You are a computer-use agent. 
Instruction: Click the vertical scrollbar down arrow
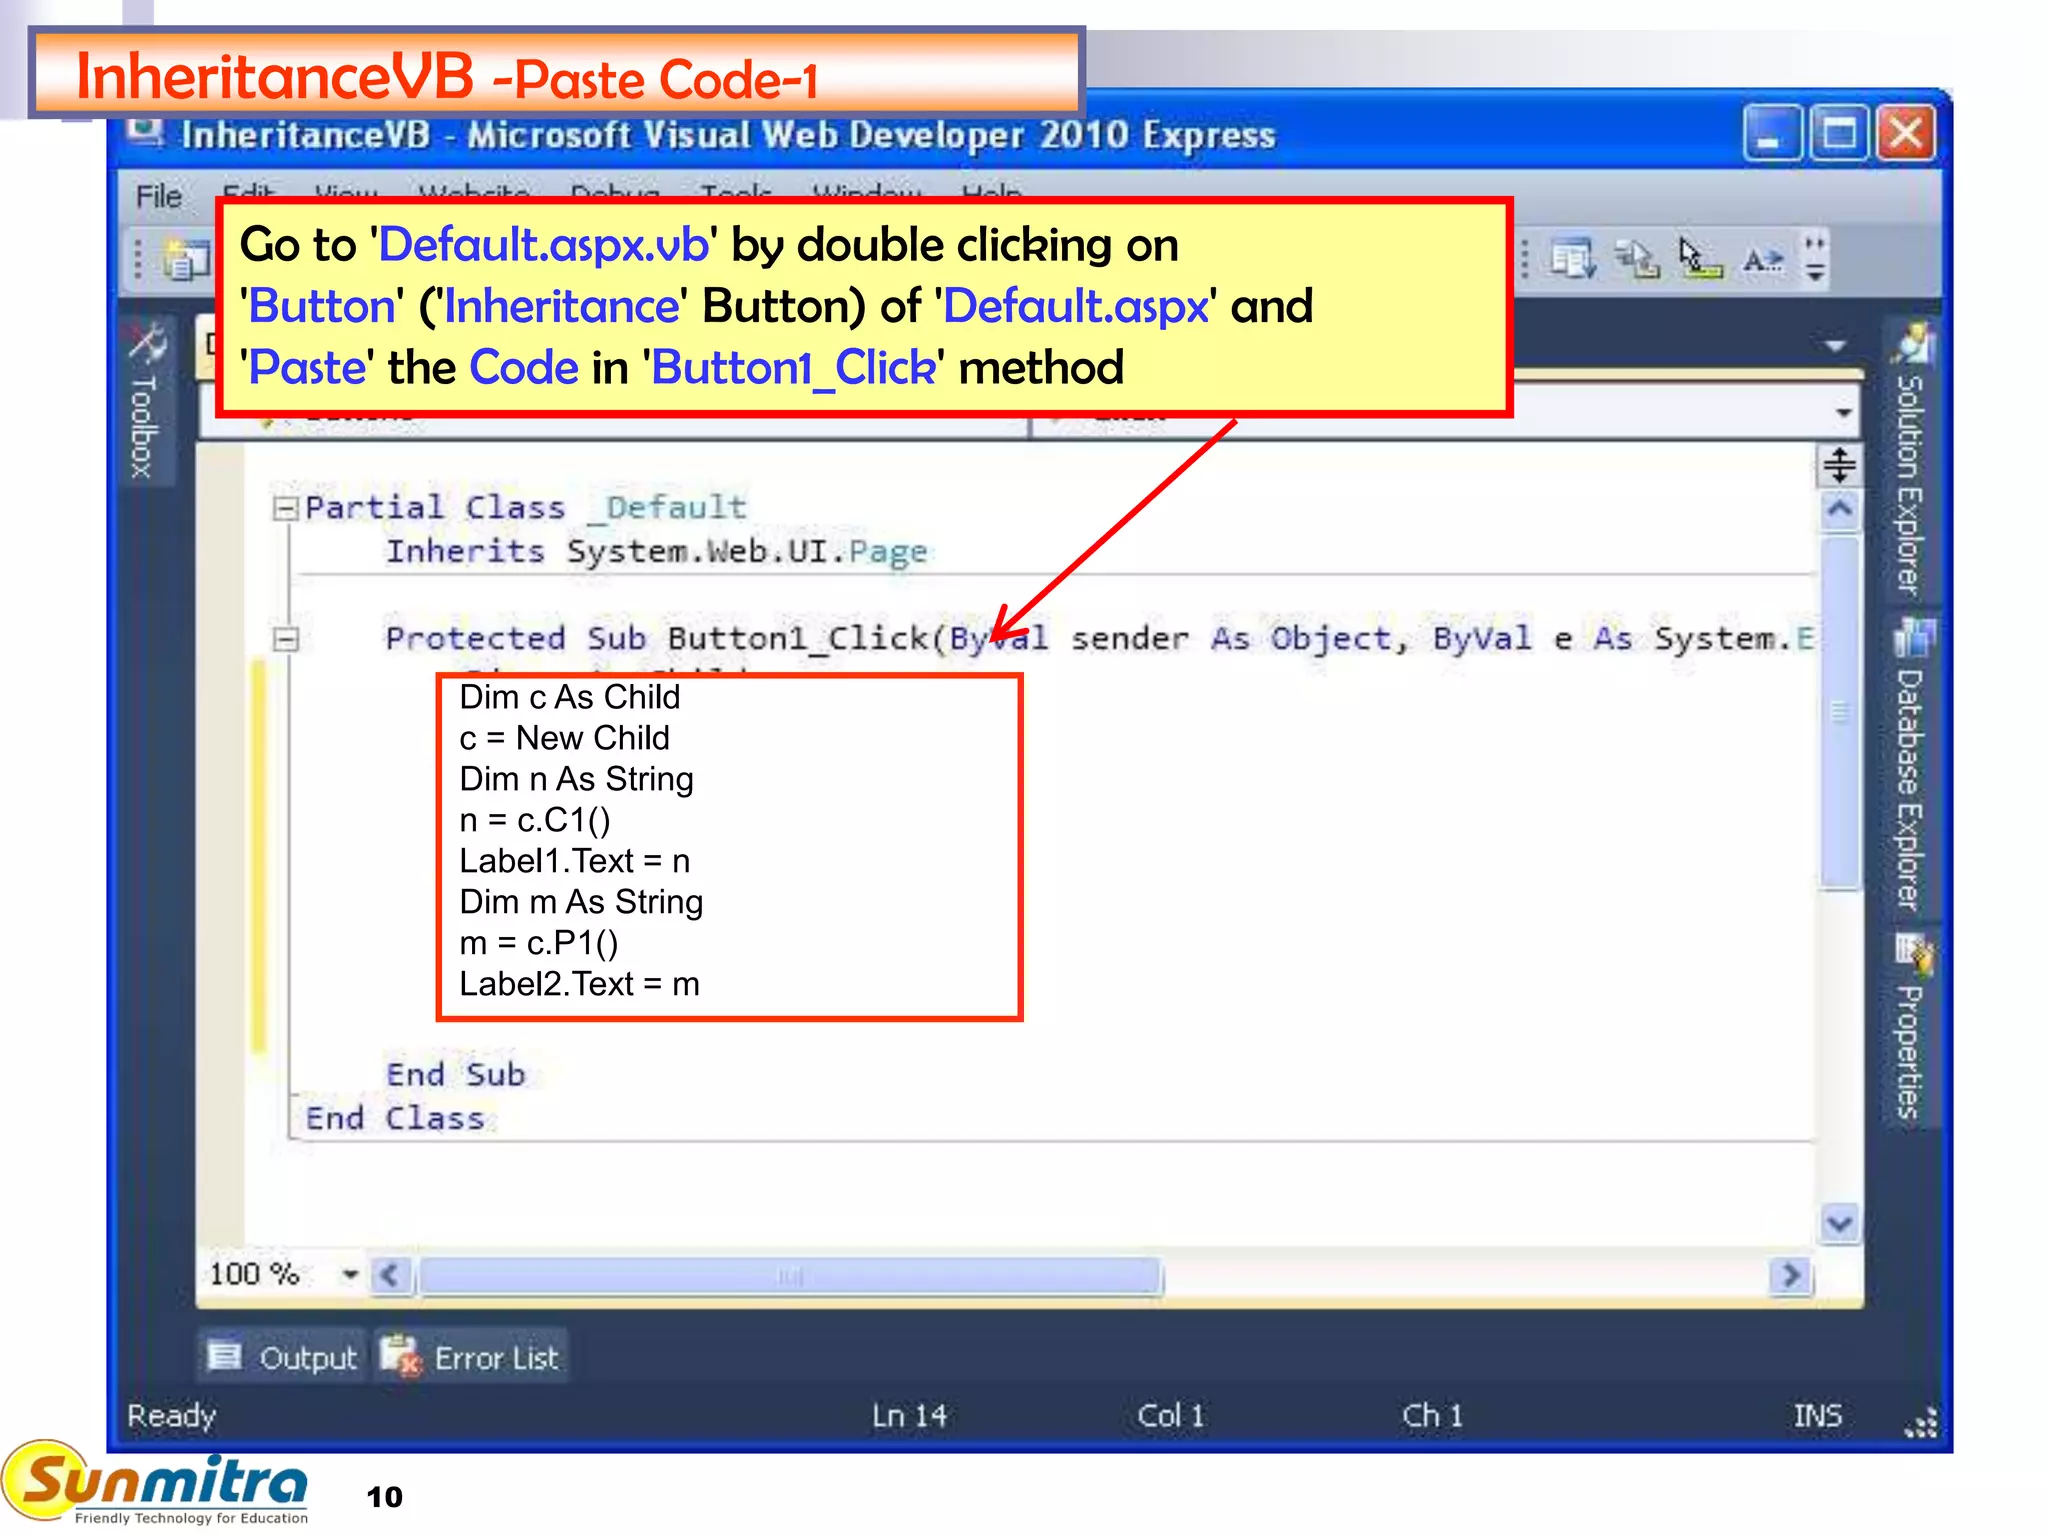tap(1840, 1223)
